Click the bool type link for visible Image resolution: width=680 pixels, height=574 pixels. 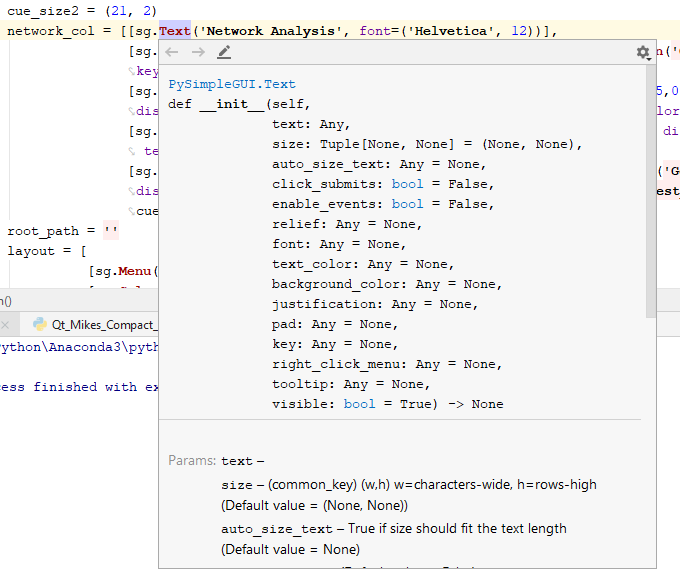click(x=360, y=404)
